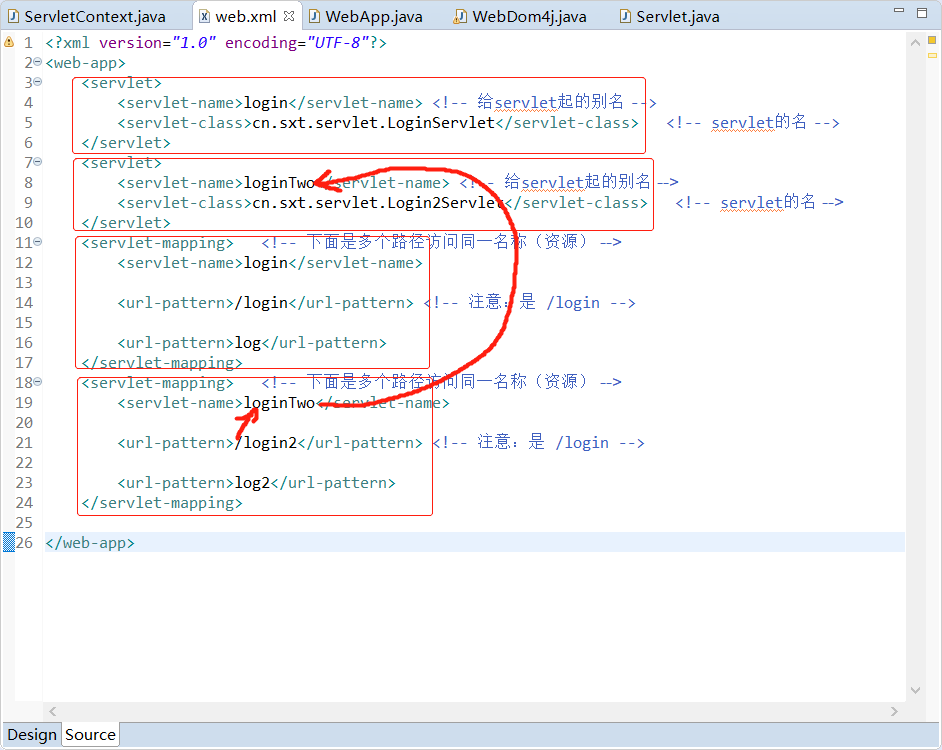Maximize the editor area
This screenshot has width=942, height=750.
[x=922, y=13]
